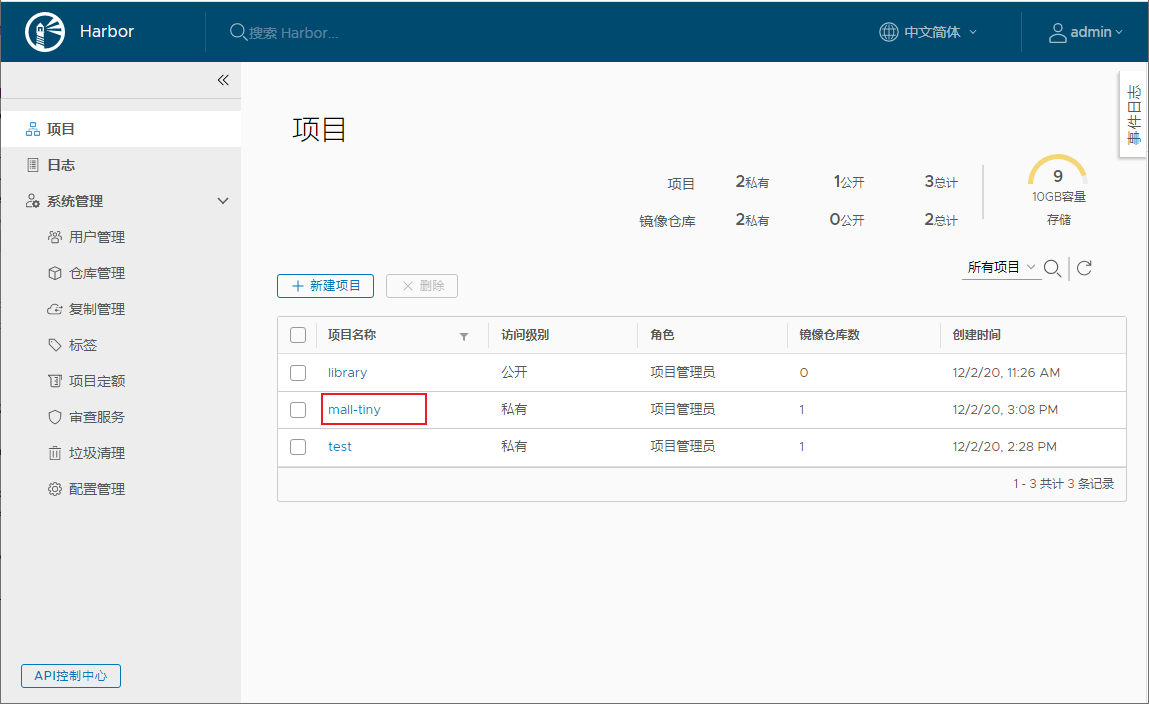Click the project list search magnifier icon

[1052, 268]
